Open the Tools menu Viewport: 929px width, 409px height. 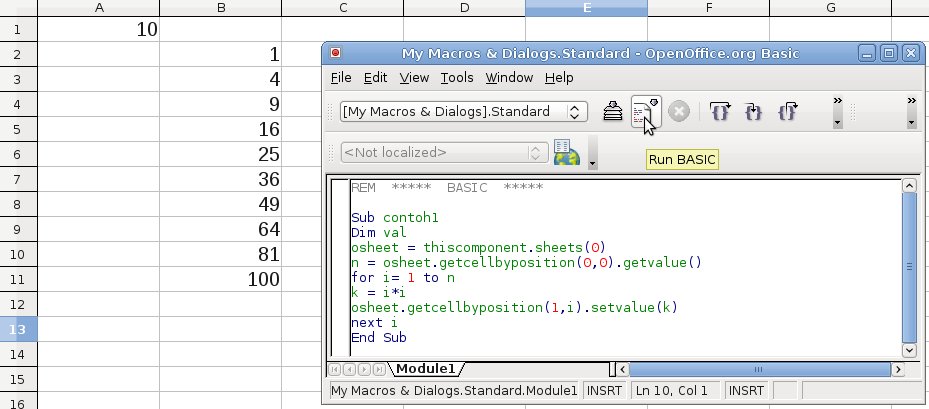tap(457, 77)
